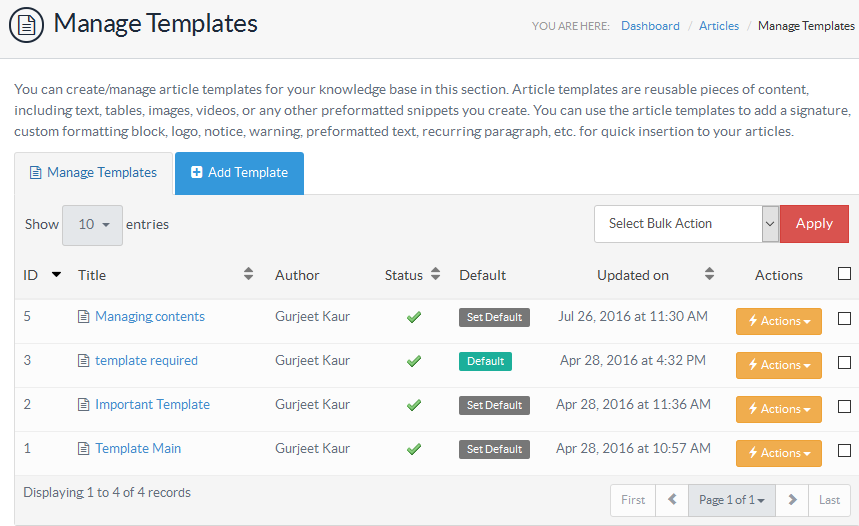Open Actions dropdown for Template Main
859x526 pixels.
(778, 453)
